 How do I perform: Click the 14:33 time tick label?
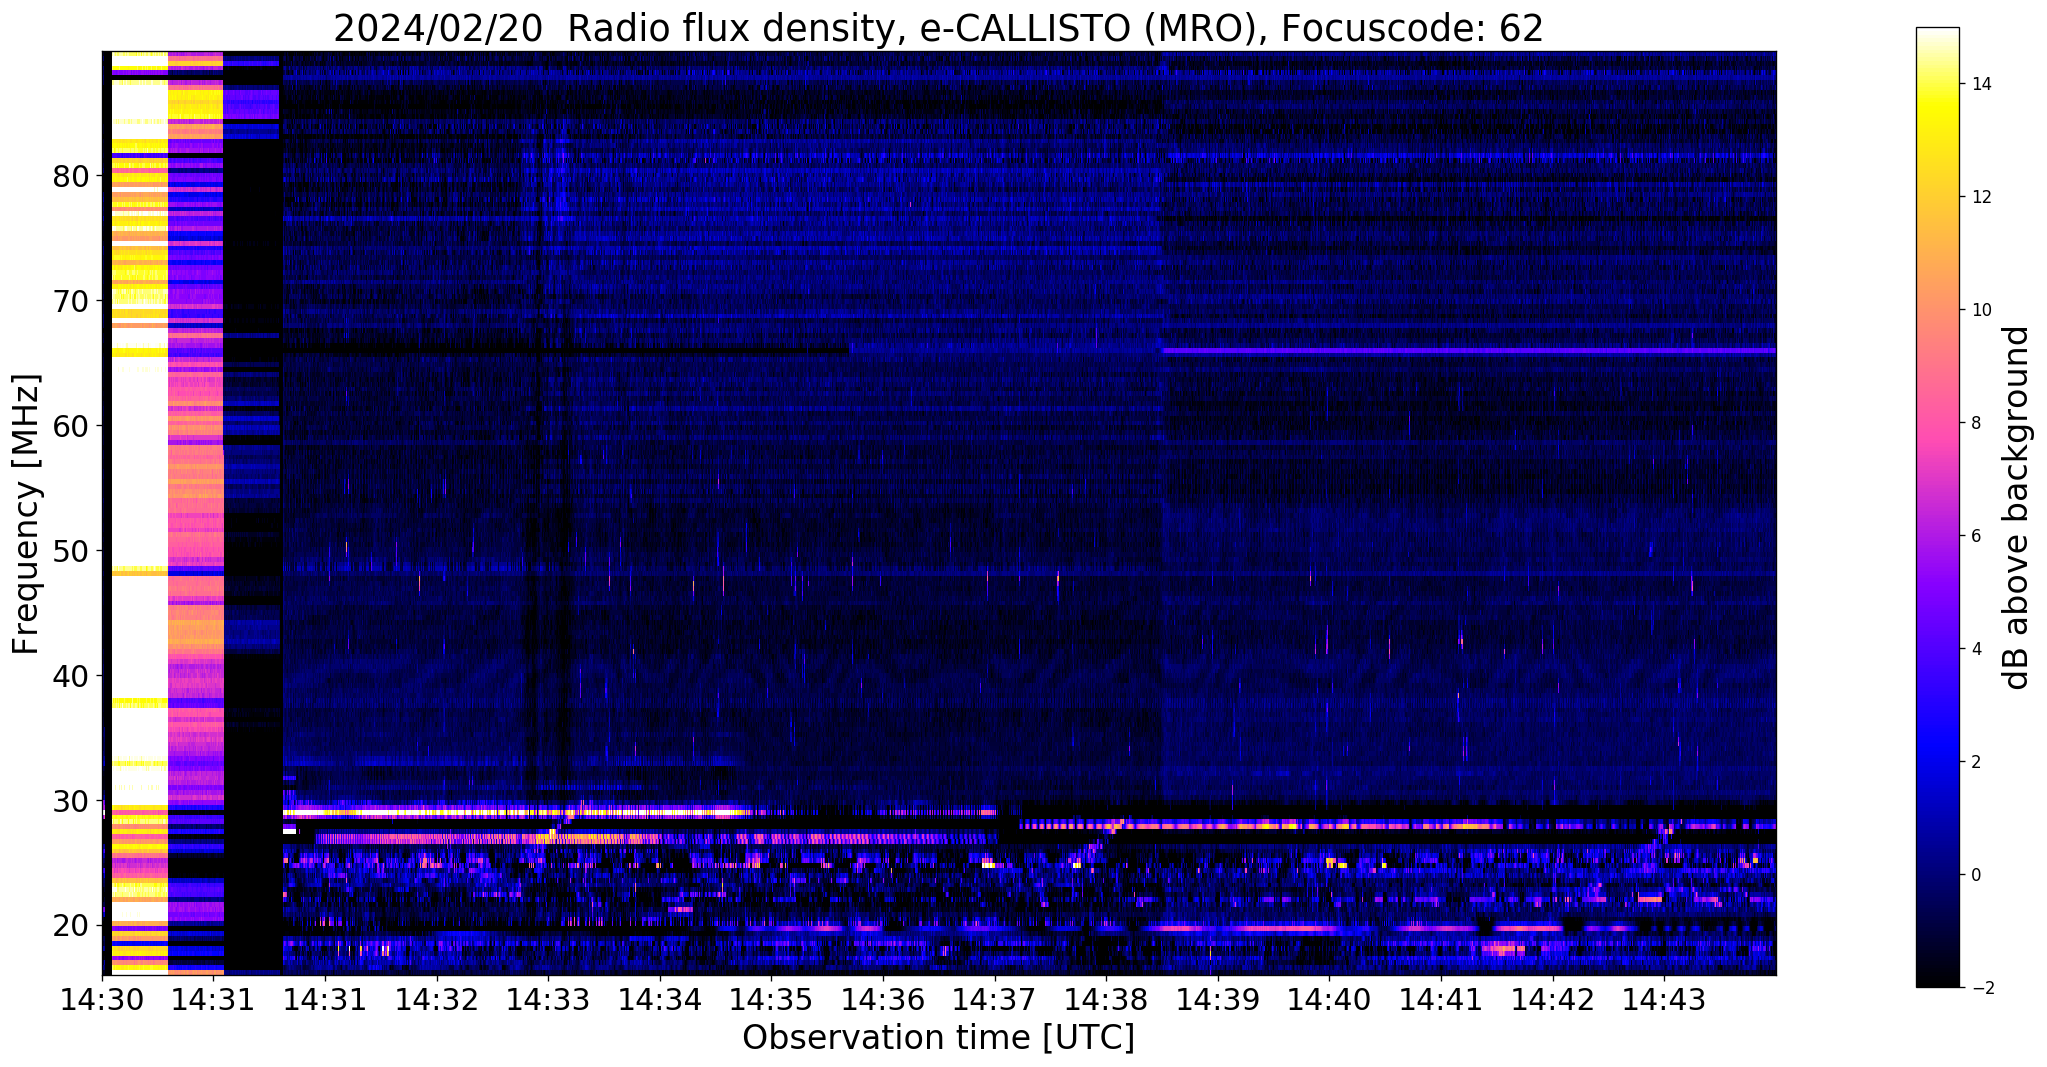[548, 999]
